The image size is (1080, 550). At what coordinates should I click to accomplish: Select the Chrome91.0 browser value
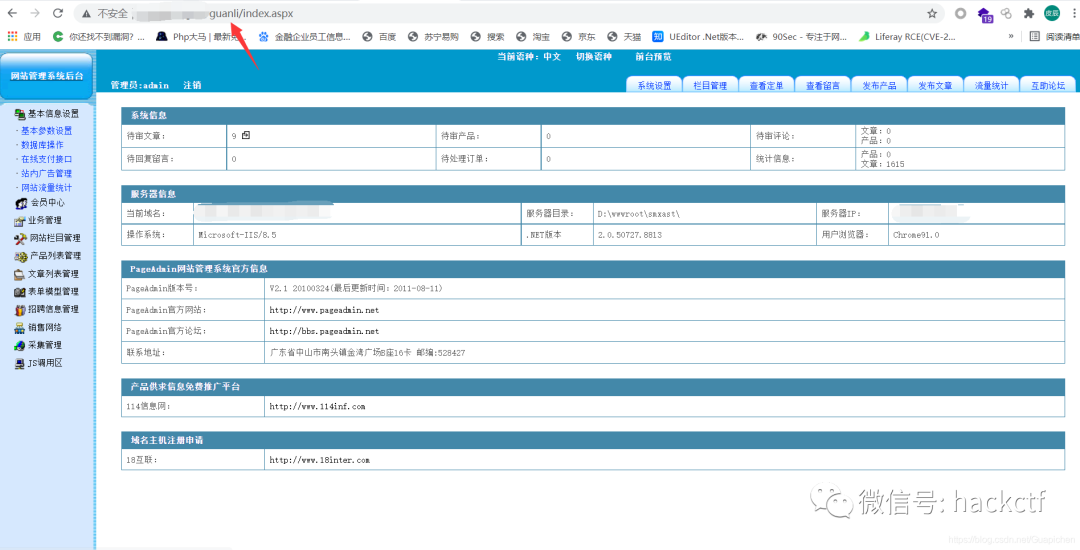click(x=915, y=235)
